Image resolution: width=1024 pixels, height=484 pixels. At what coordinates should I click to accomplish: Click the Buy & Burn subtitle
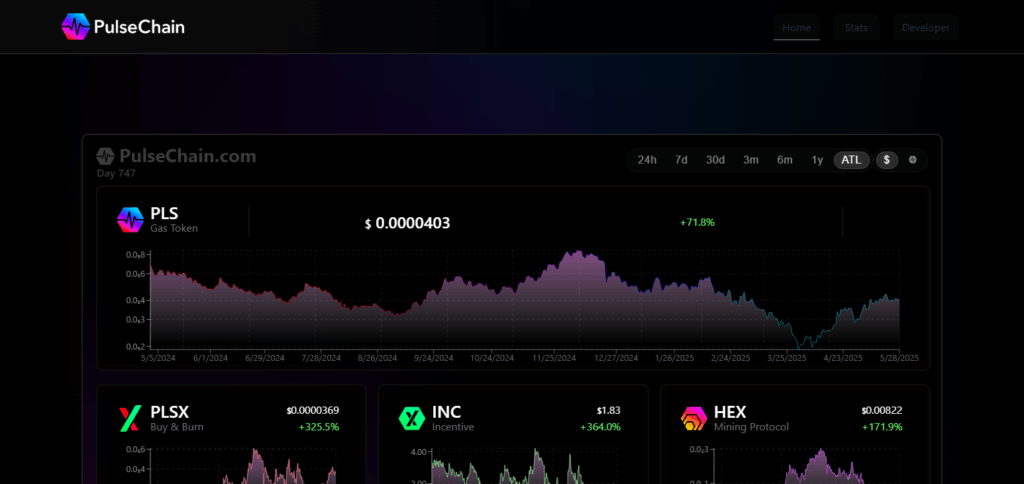click(x=177, y=427)
